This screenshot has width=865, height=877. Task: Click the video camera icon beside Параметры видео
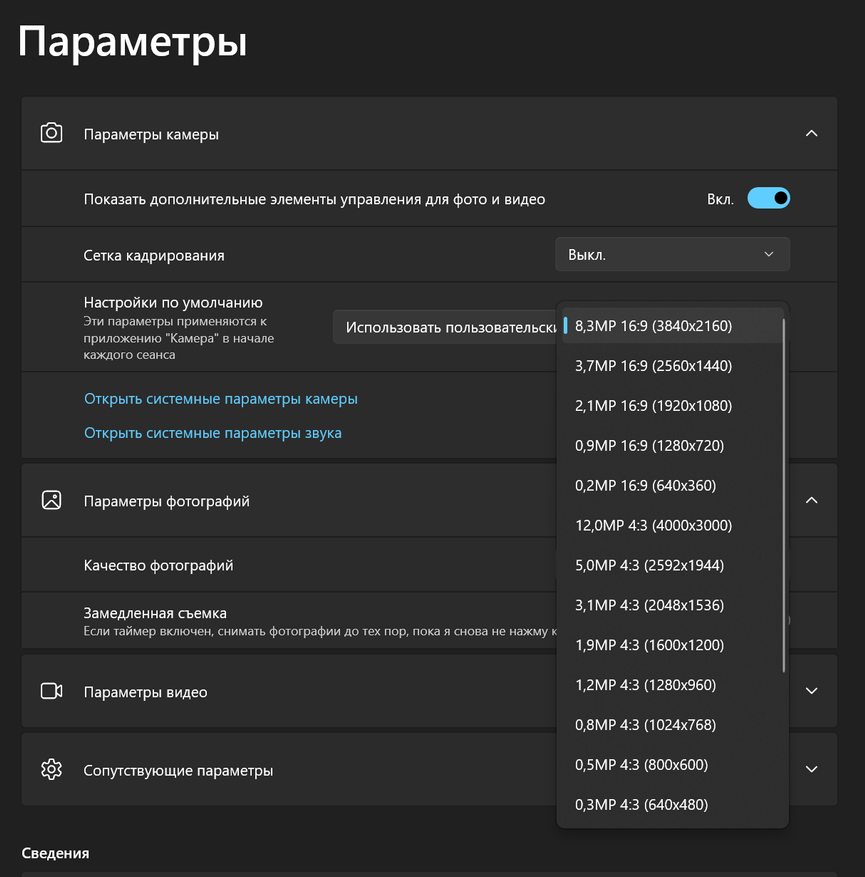click(x=51, y=691)
